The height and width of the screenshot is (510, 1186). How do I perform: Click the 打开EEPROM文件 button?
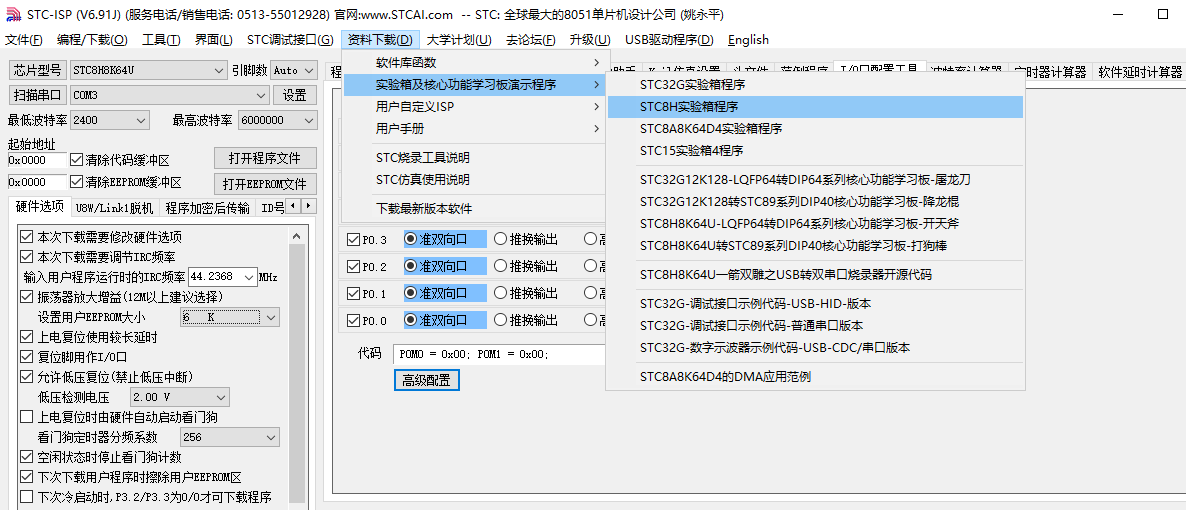click(x=265, y=184)
